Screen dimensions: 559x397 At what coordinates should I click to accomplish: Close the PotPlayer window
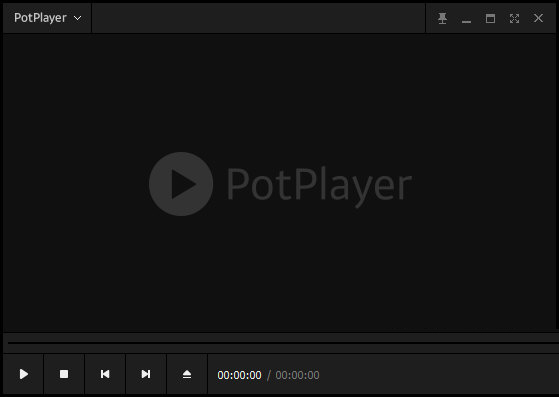tap(538, 18)
